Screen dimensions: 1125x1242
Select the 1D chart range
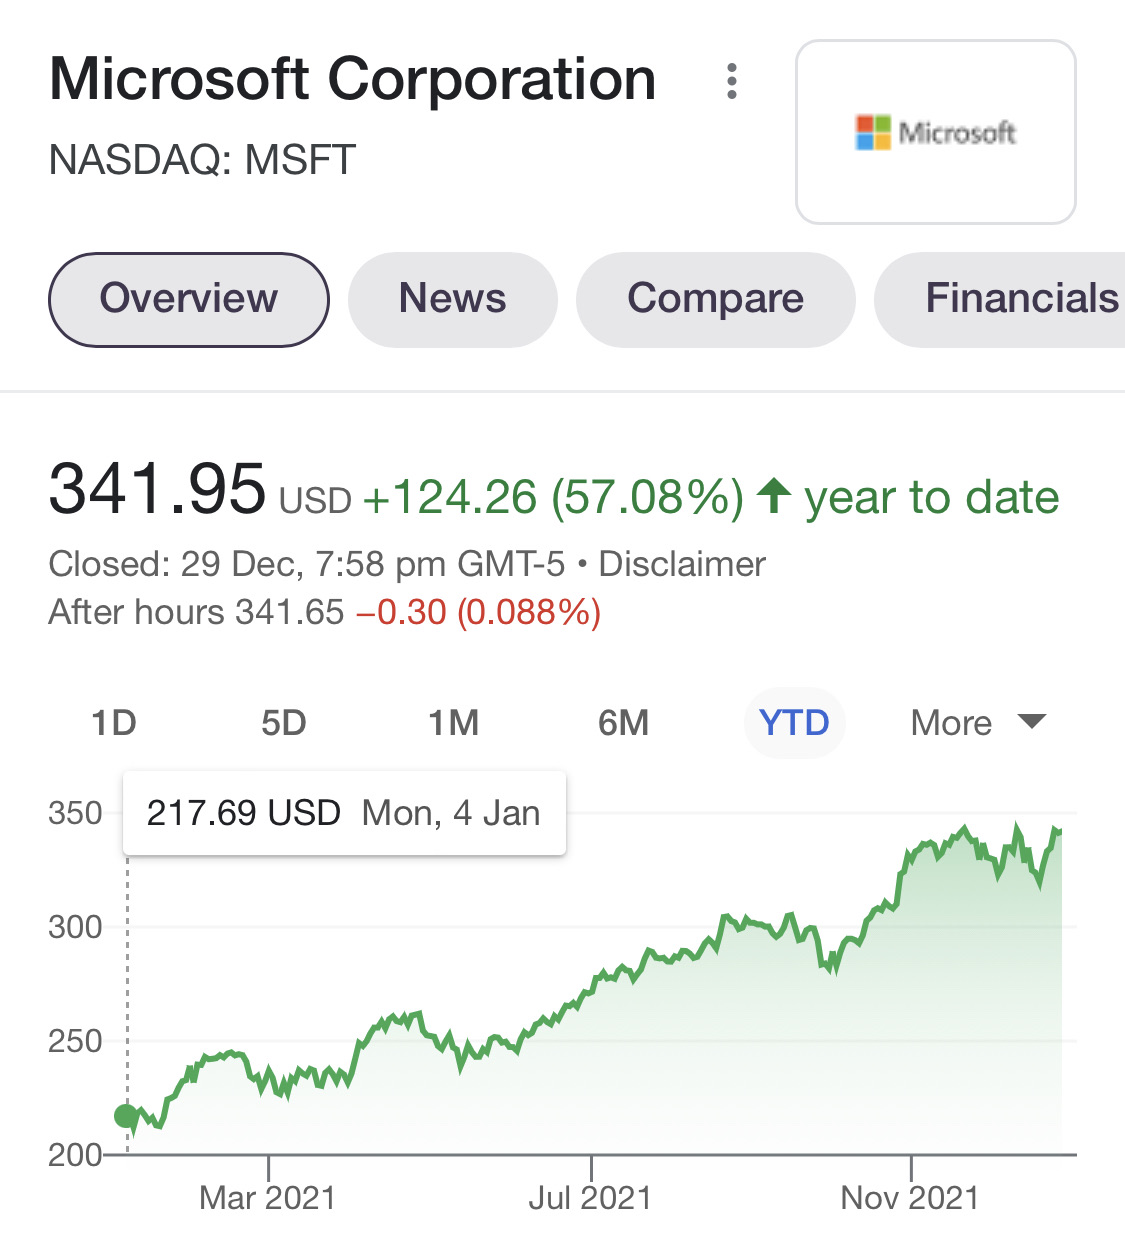point(113,723)
